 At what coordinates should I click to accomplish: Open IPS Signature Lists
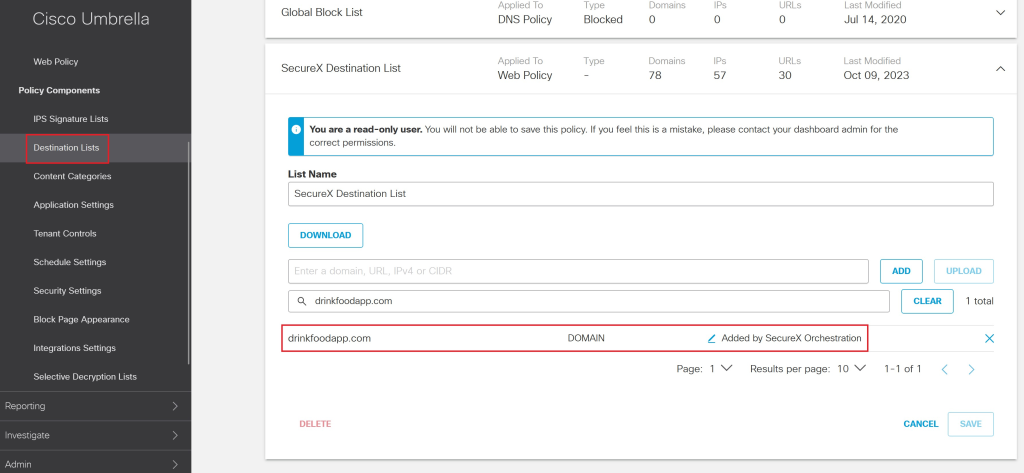click(71, 119)
